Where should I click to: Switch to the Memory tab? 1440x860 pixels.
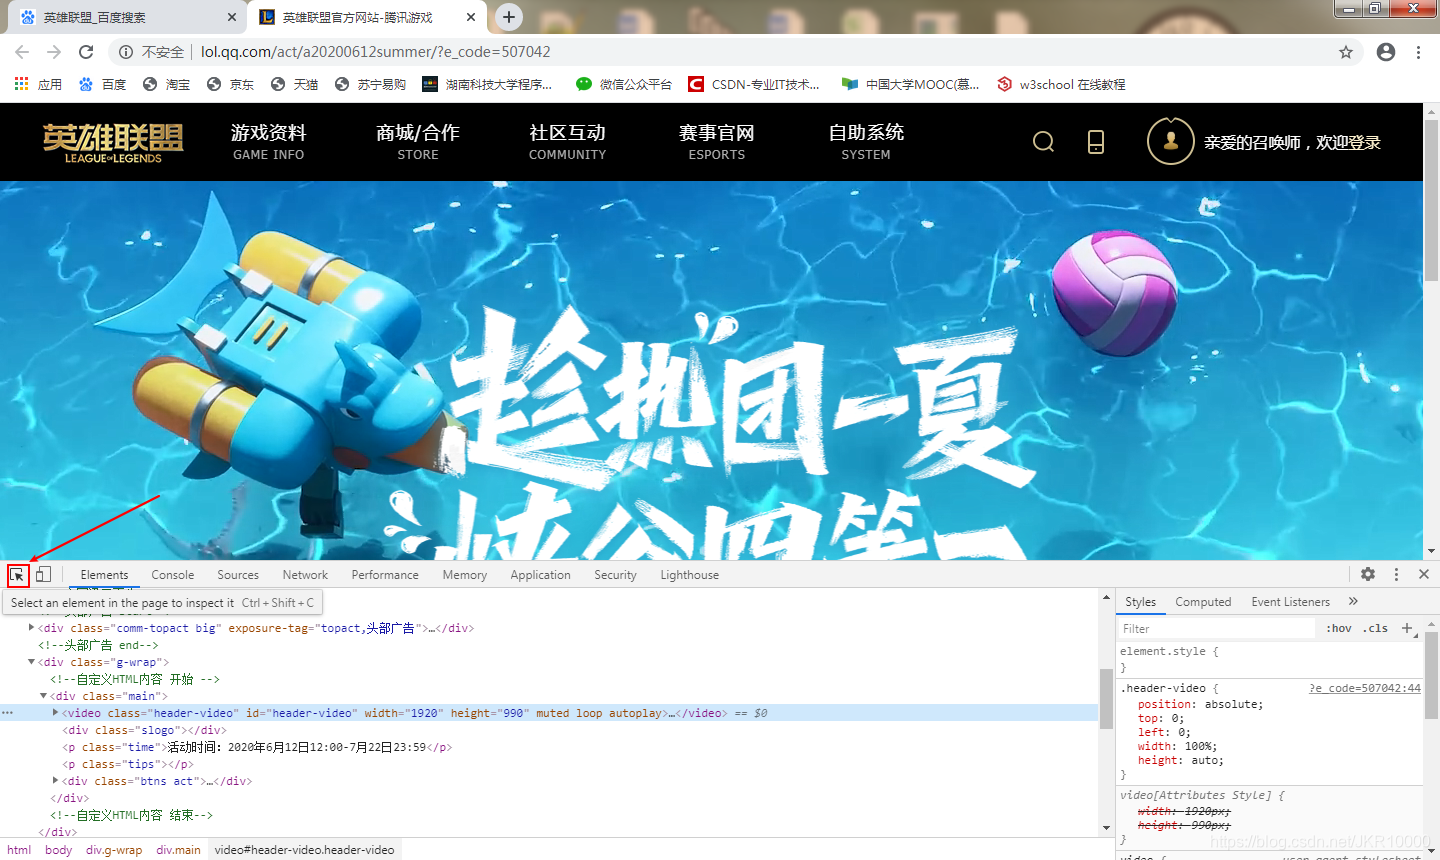[465, 575]
